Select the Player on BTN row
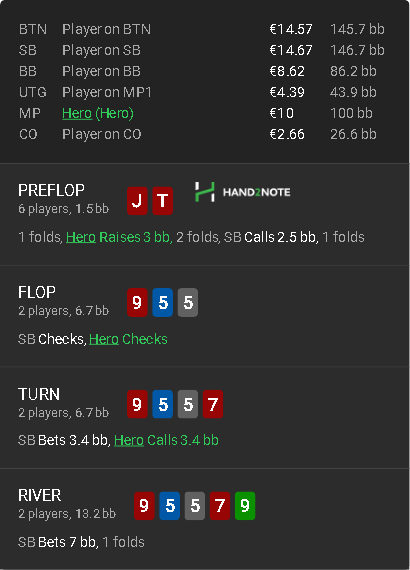Screen dimensions: 410x570 (202, 29)
